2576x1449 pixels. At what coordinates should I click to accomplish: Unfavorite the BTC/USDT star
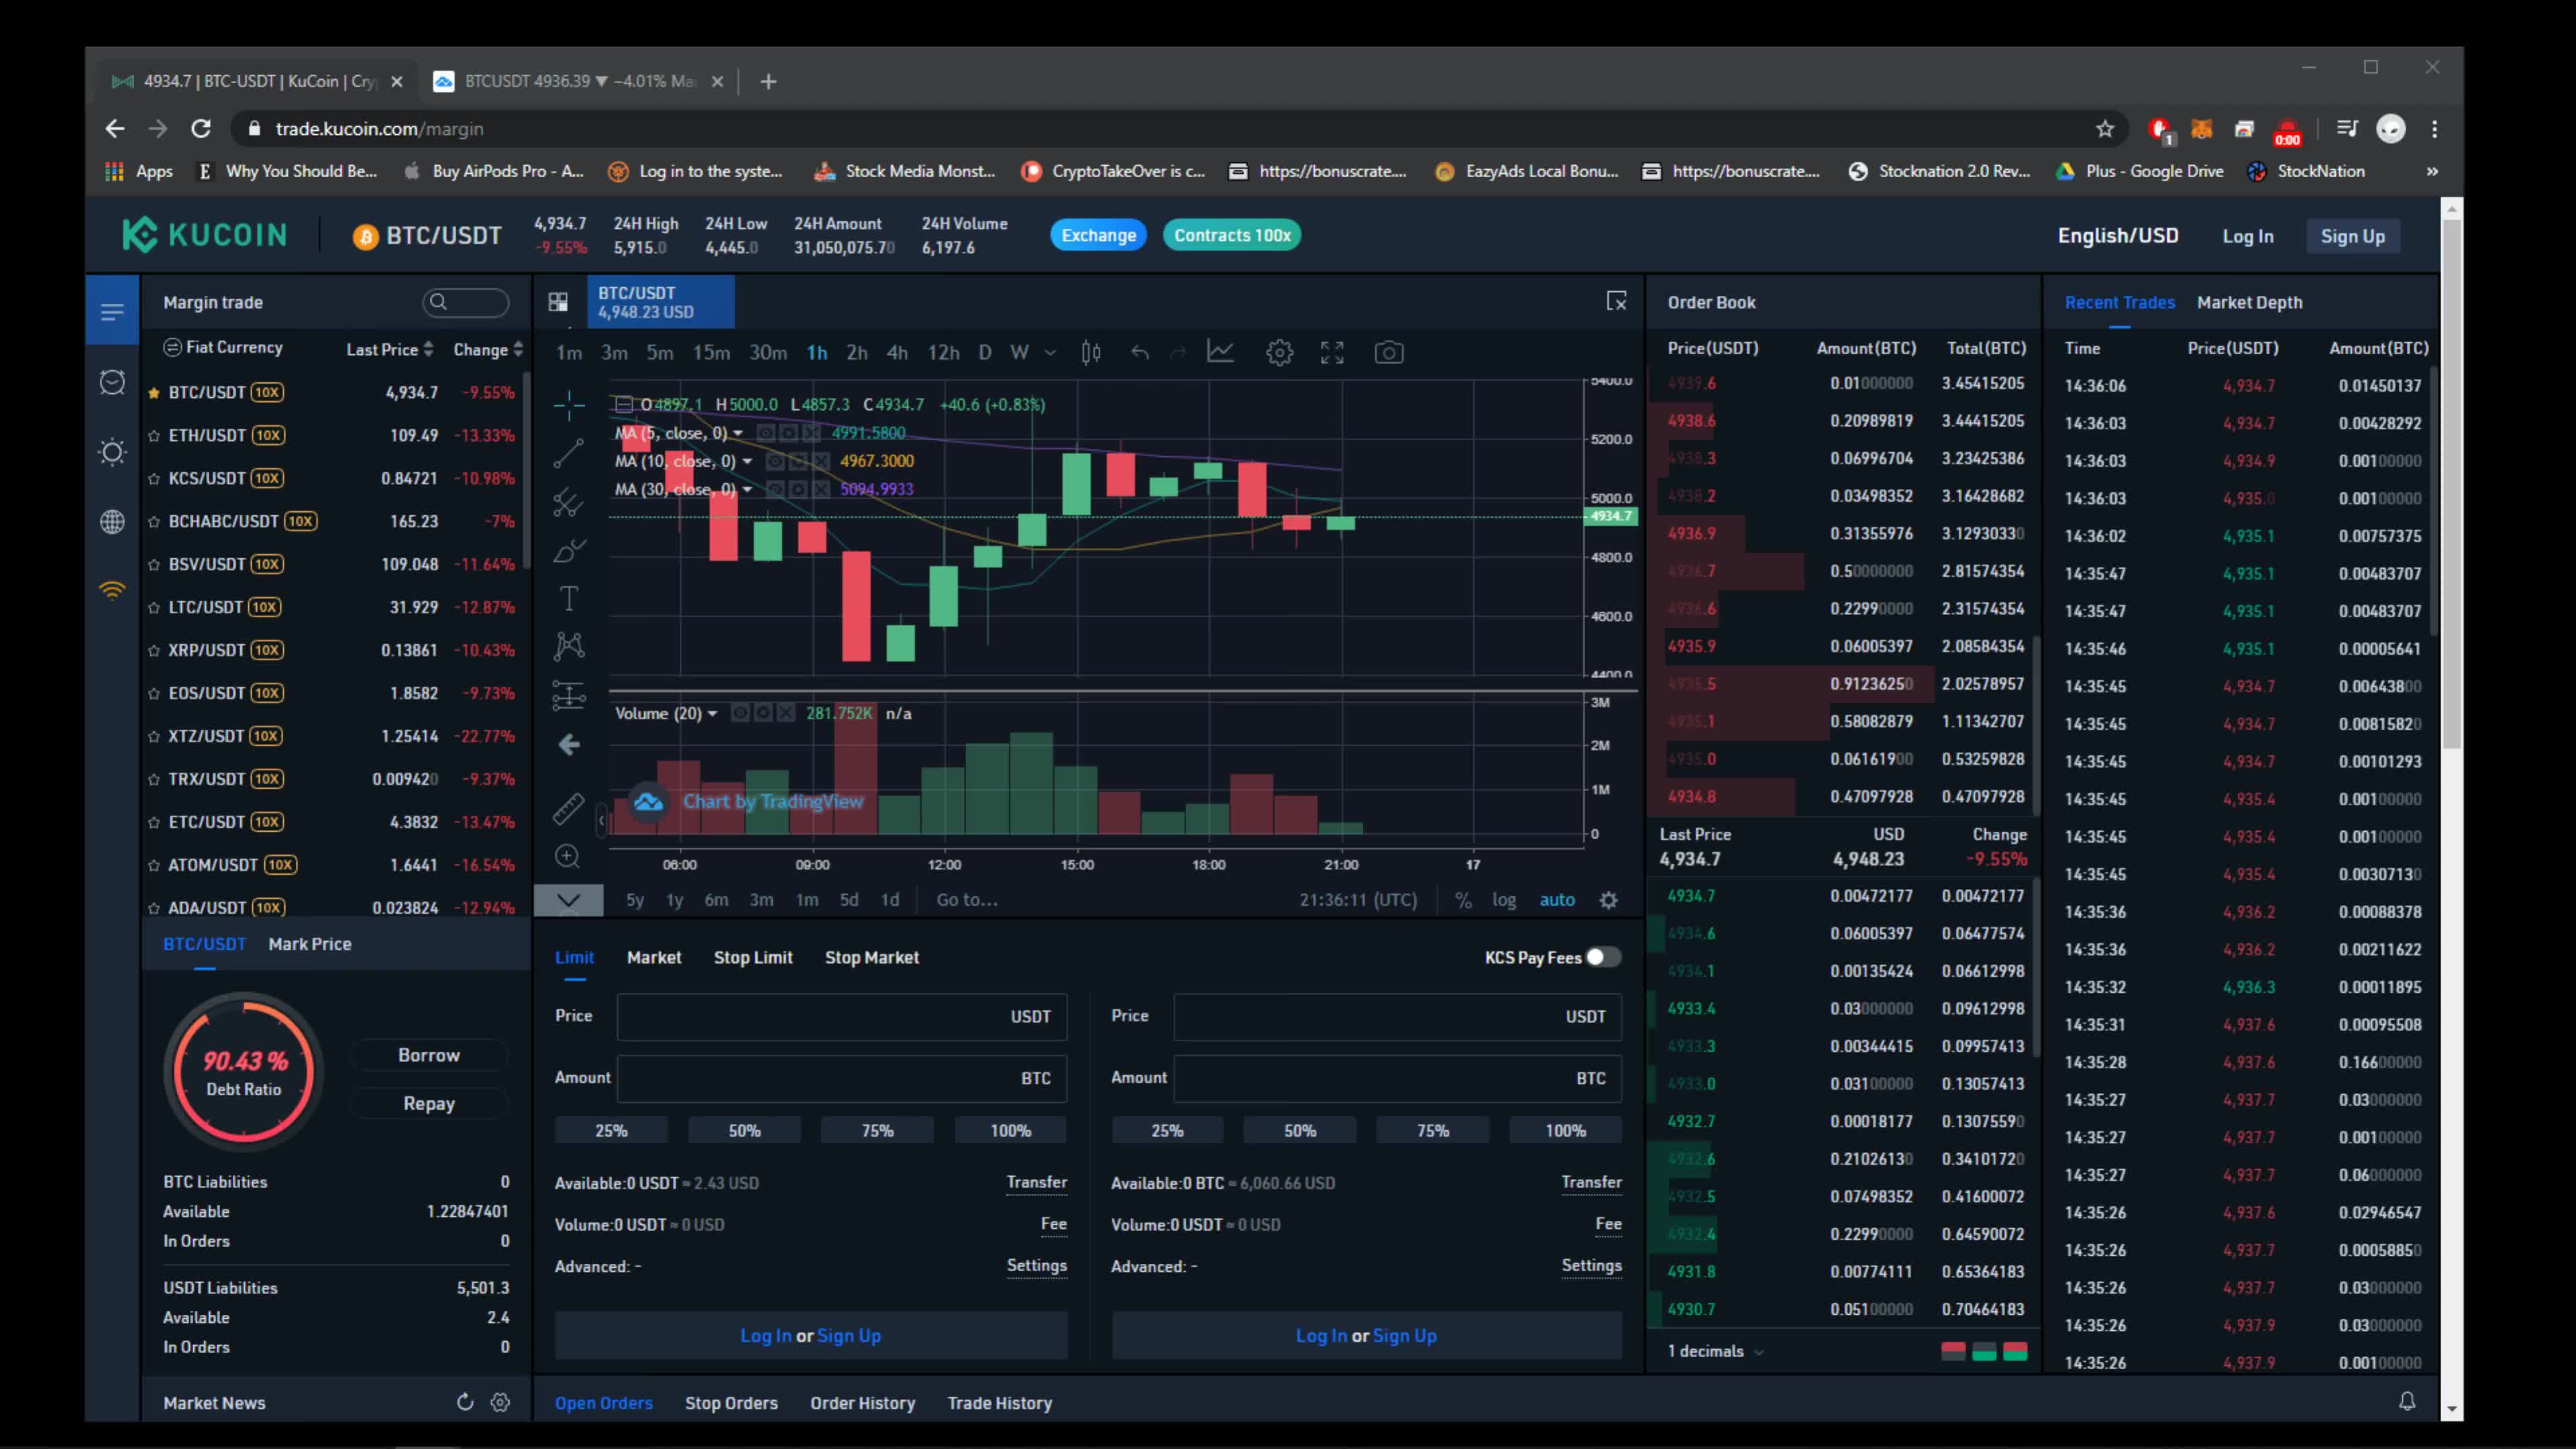click(154, 393)
